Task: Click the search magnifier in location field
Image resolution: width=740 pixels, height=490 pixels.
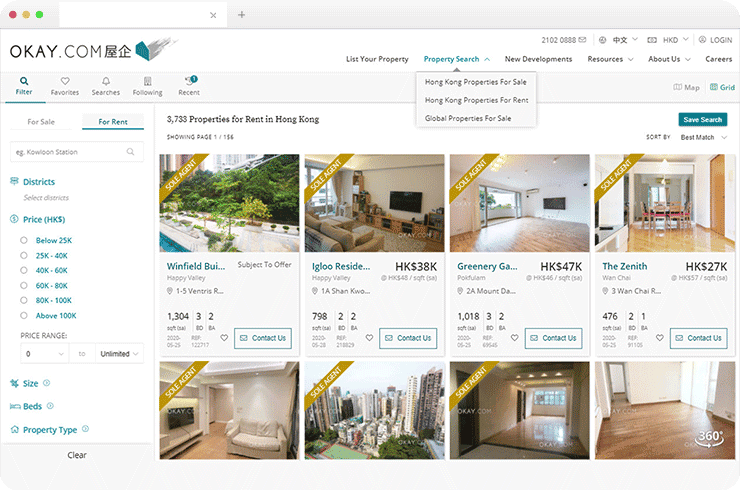Action: pyautogui.click(x=131, y=152)
